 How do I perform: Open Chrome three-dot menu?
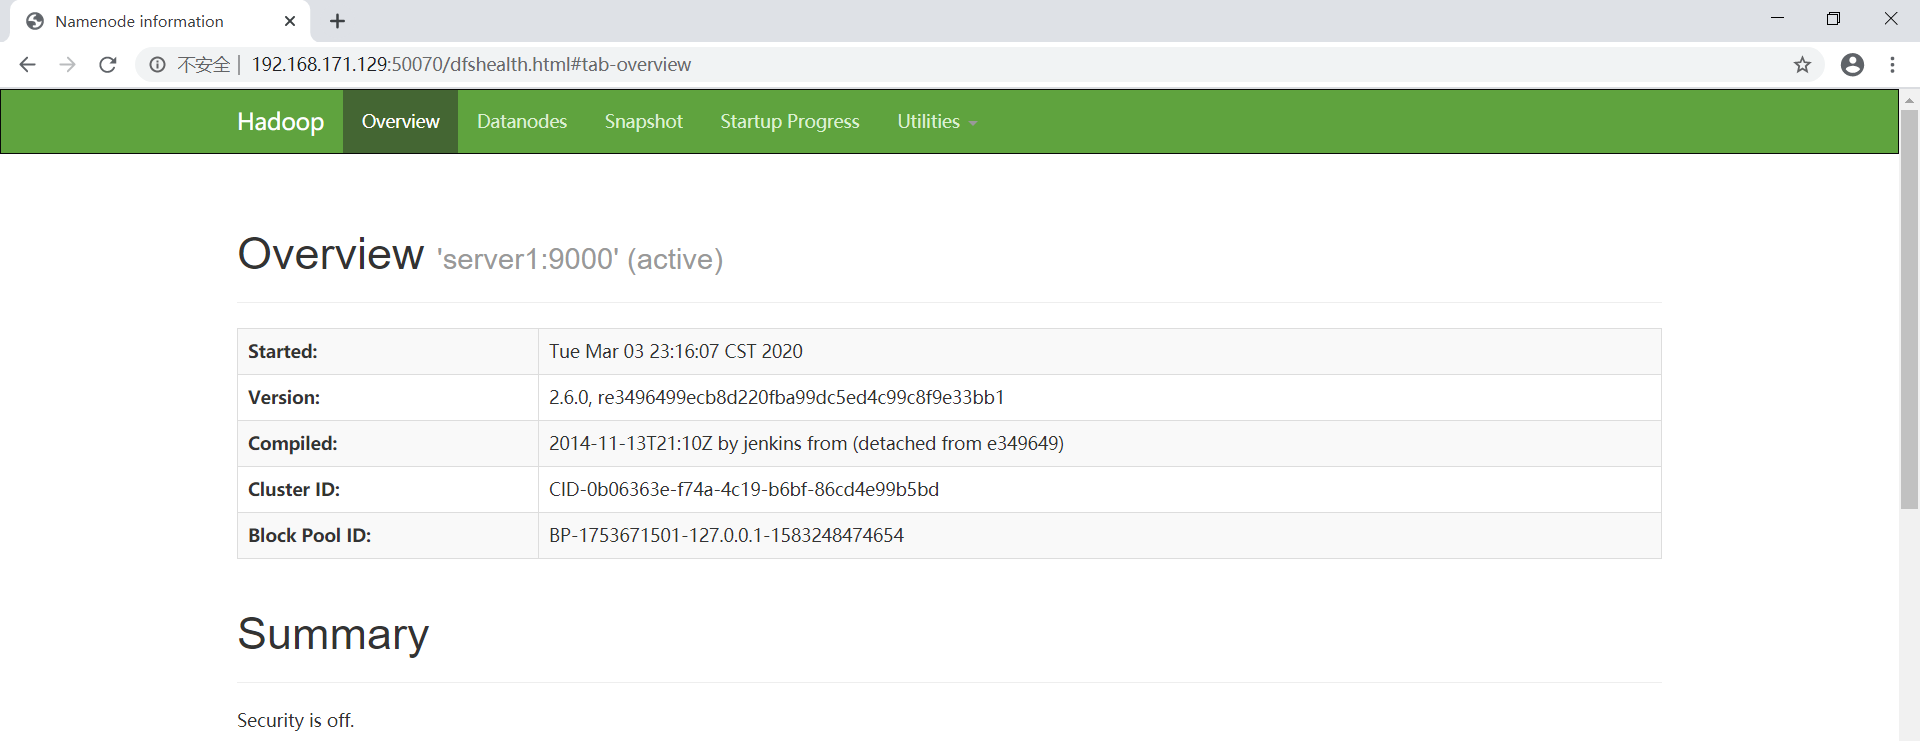pyautogui.click(x=1892, y=65)
